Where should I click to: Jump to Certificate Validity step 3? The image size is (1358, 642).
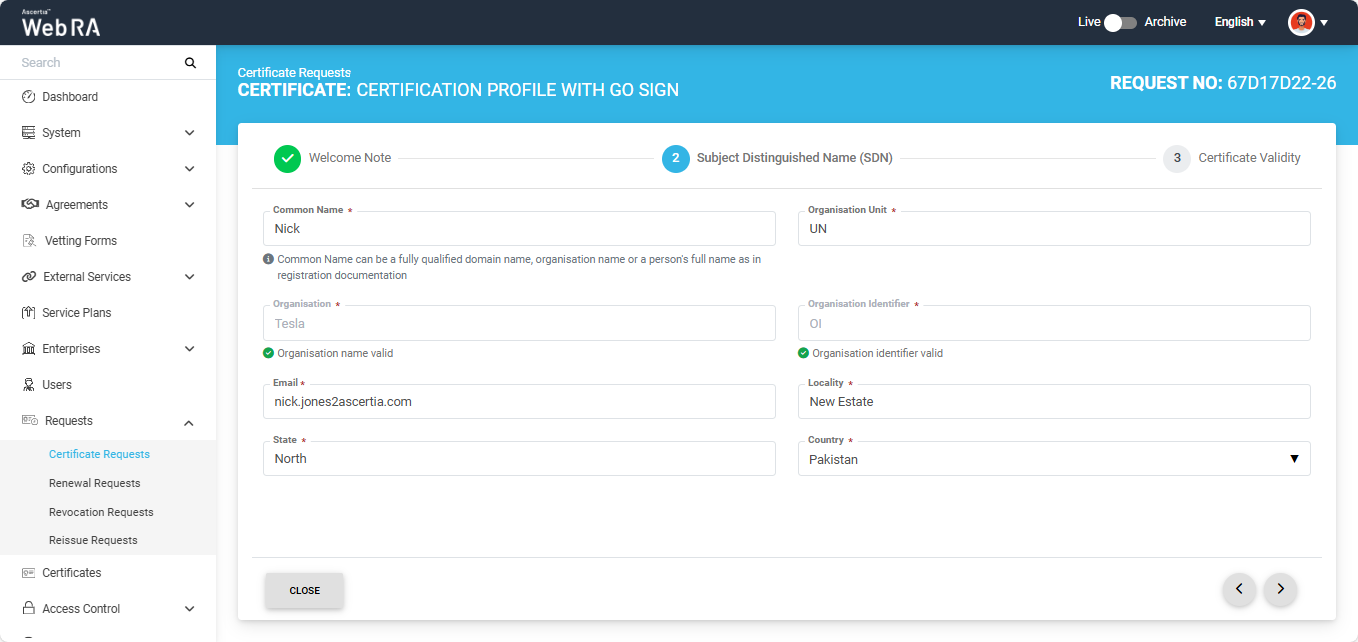point(1177,158)
